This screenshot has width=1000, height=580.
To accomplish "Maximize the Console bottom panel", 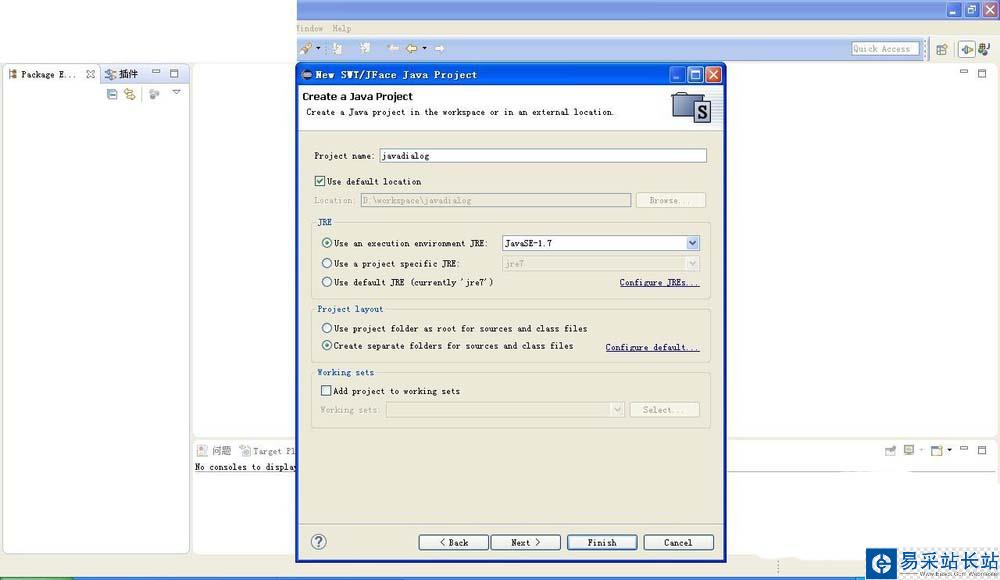I will tap(982, 450).
